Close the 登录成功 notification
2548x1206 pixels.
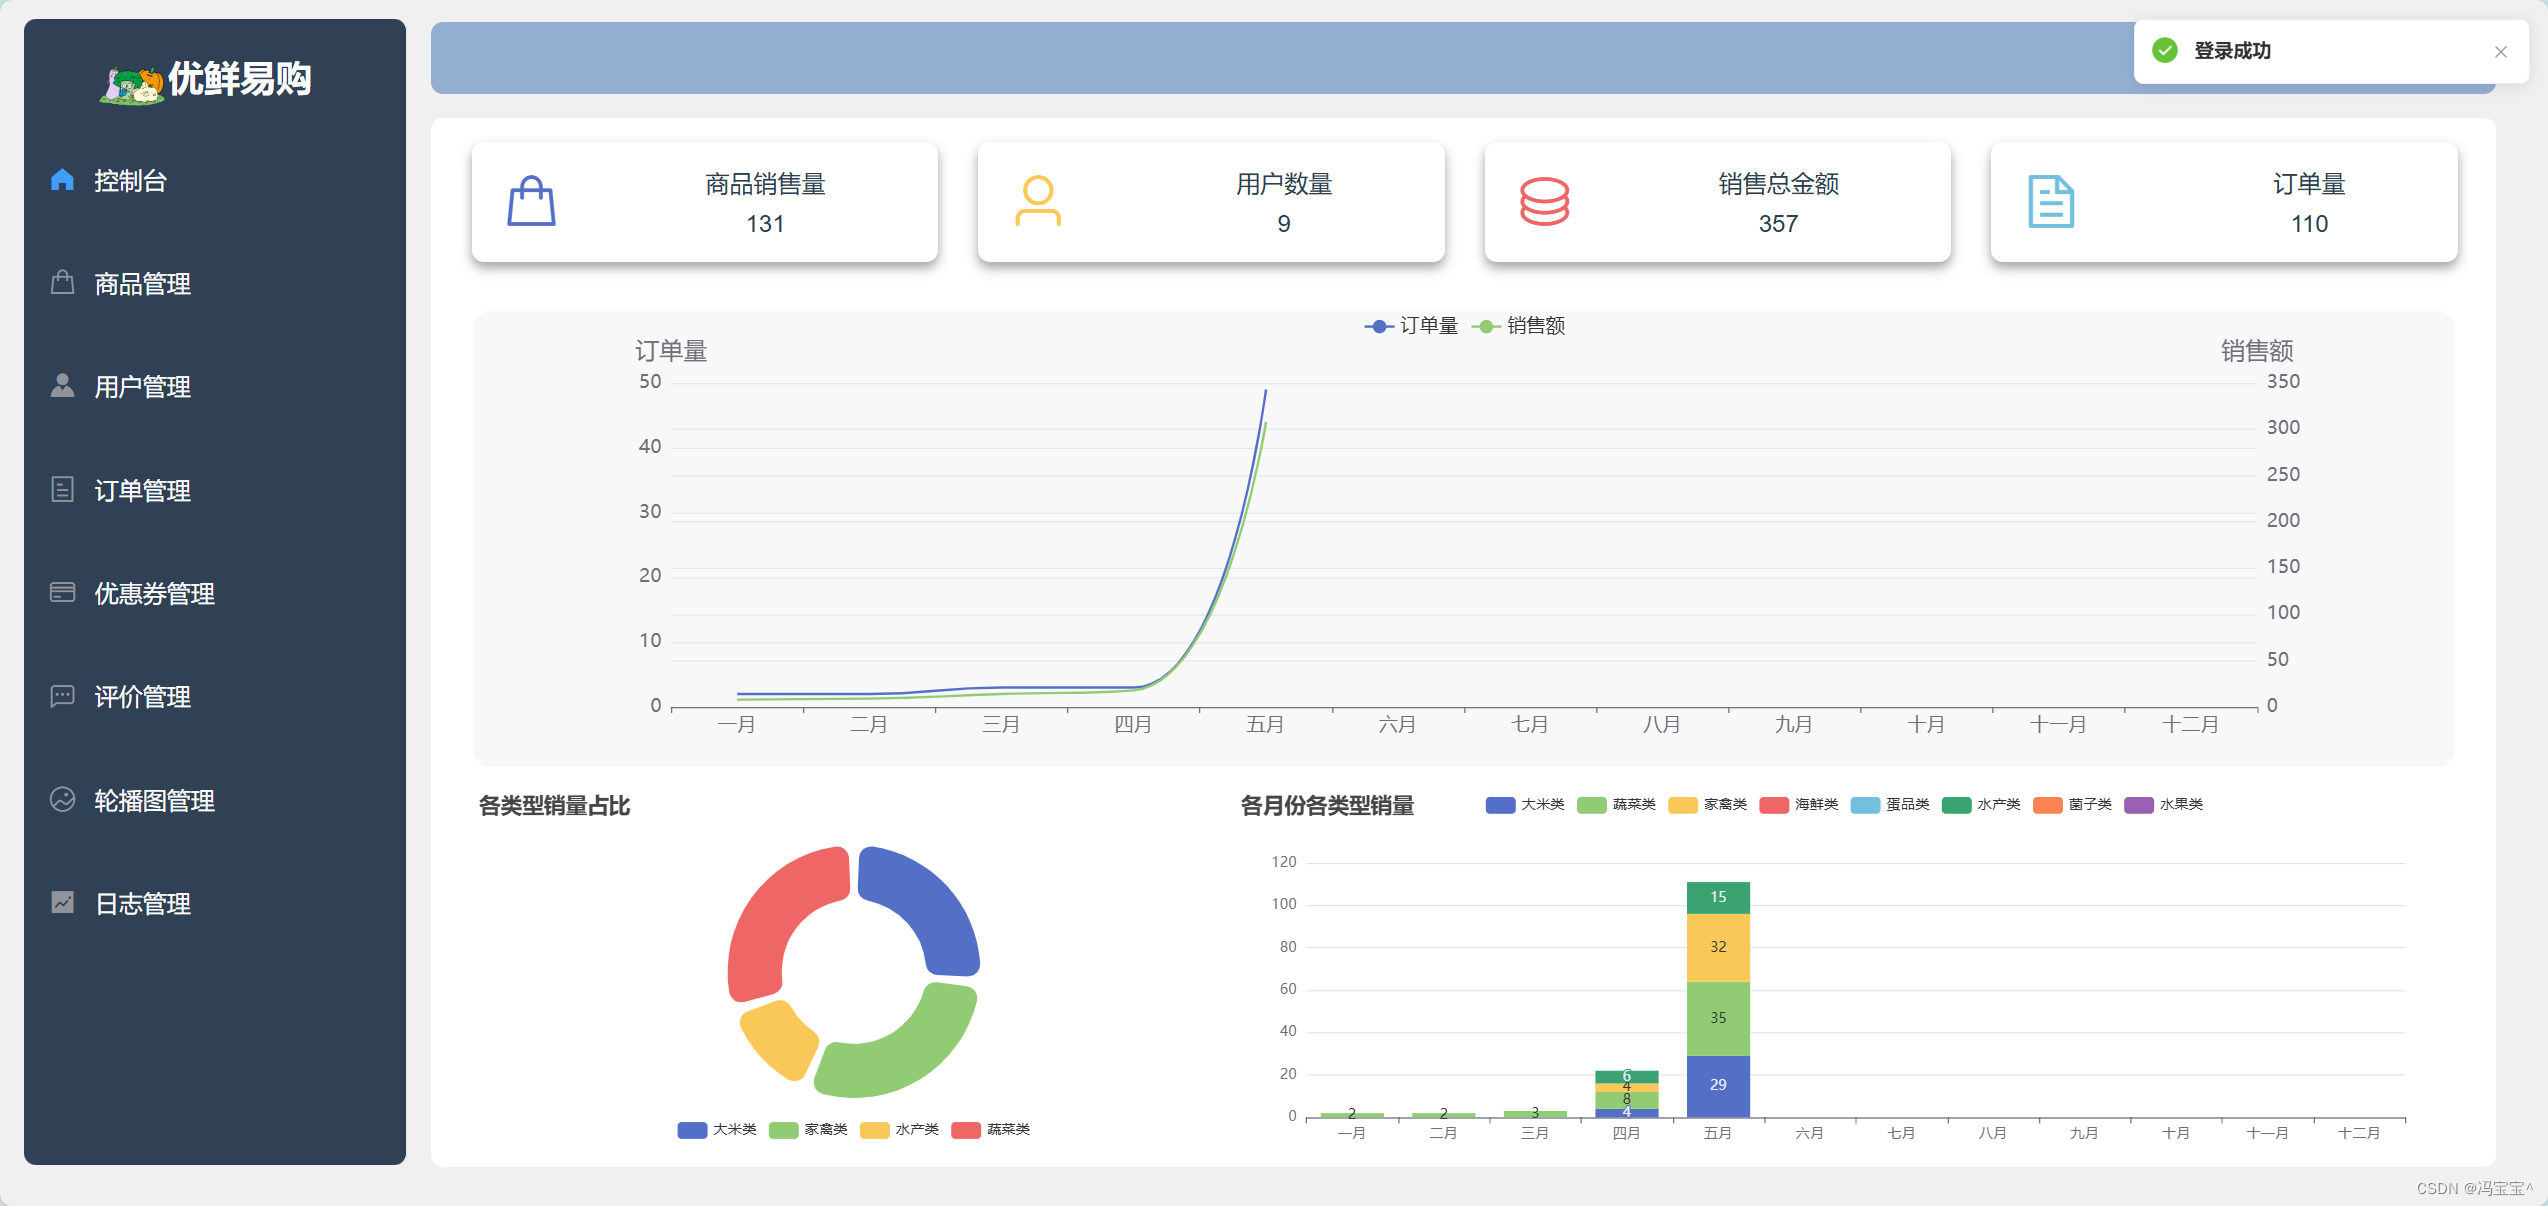pyautogui.click(x=2500, y=52)
